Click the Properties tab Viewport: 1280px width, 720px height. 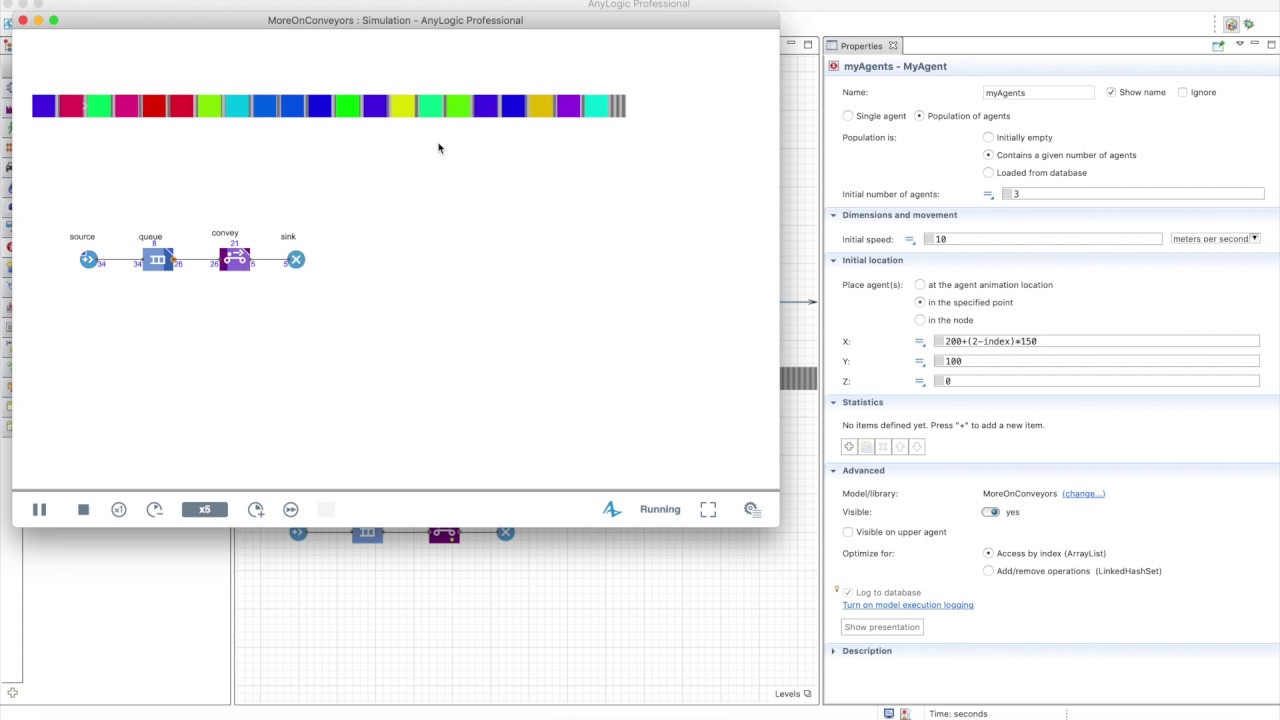861,46
